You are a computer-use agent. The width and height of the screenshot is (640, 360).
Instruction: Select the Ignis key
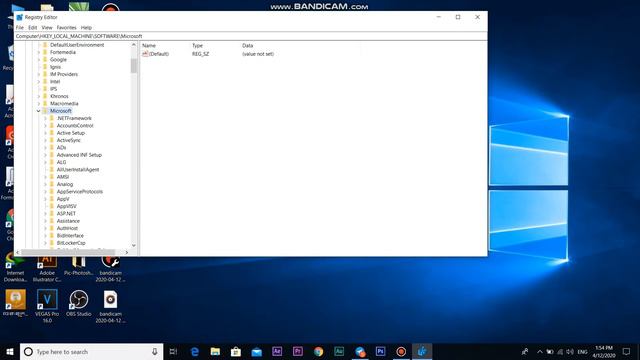tap(55, 67)
